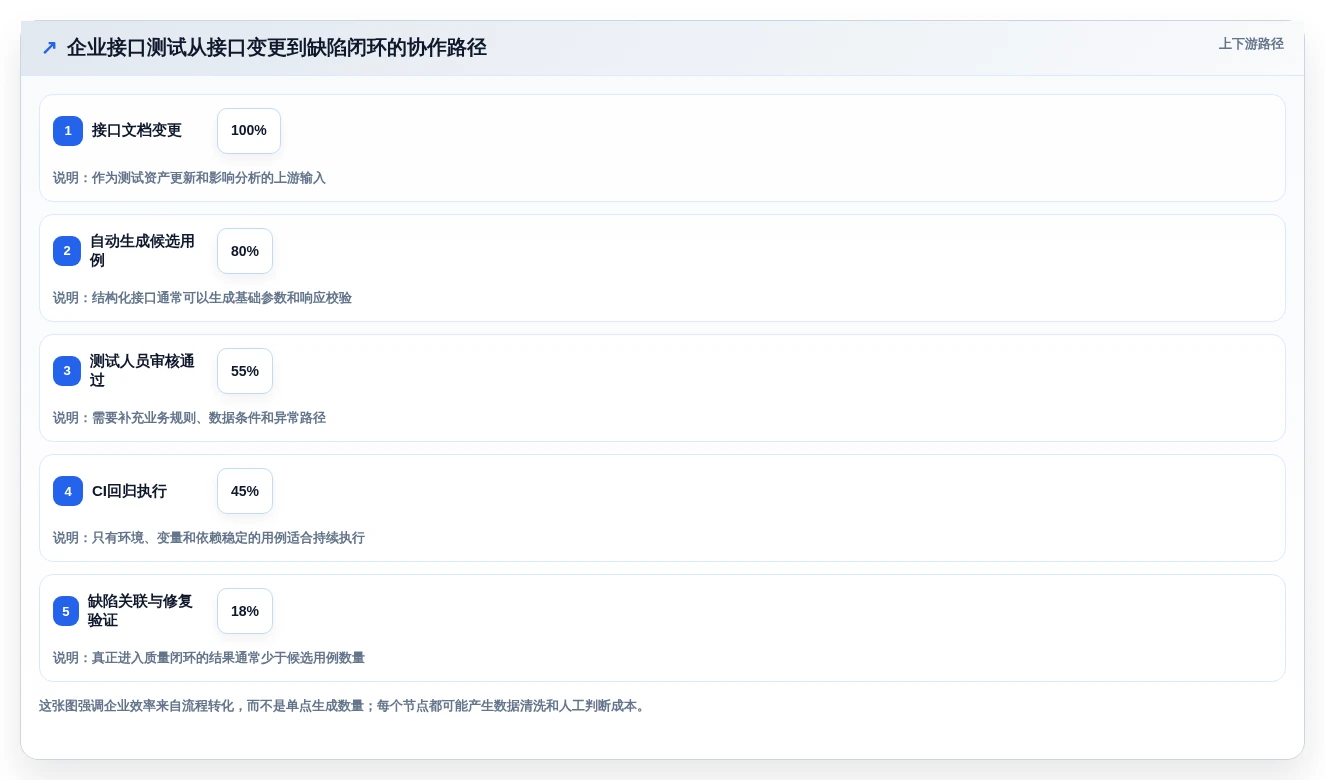
Task: Click the 自动生成候选用例 step label
Action: pyautogui.click(x=142, y=251)
